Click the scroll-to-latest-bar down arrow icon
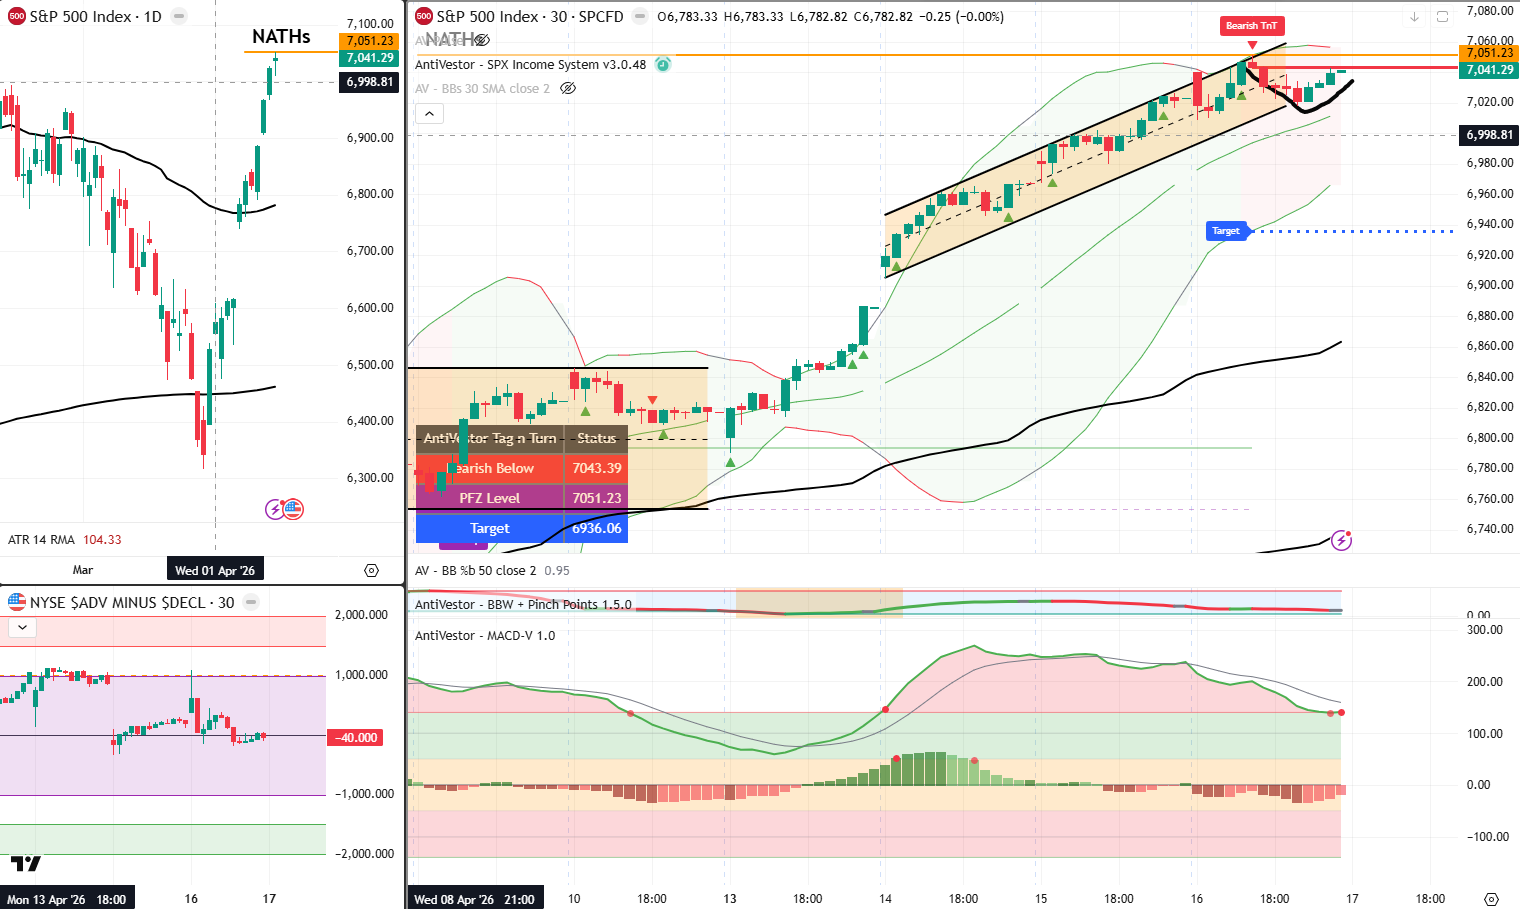The image size is (1520, 909). pos(1413,16)
